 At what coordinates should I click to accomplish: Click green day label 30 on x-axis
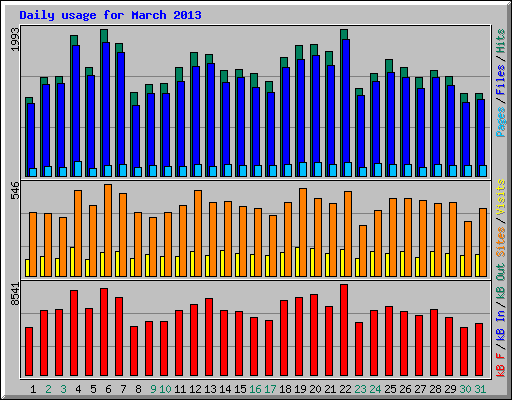465,389
